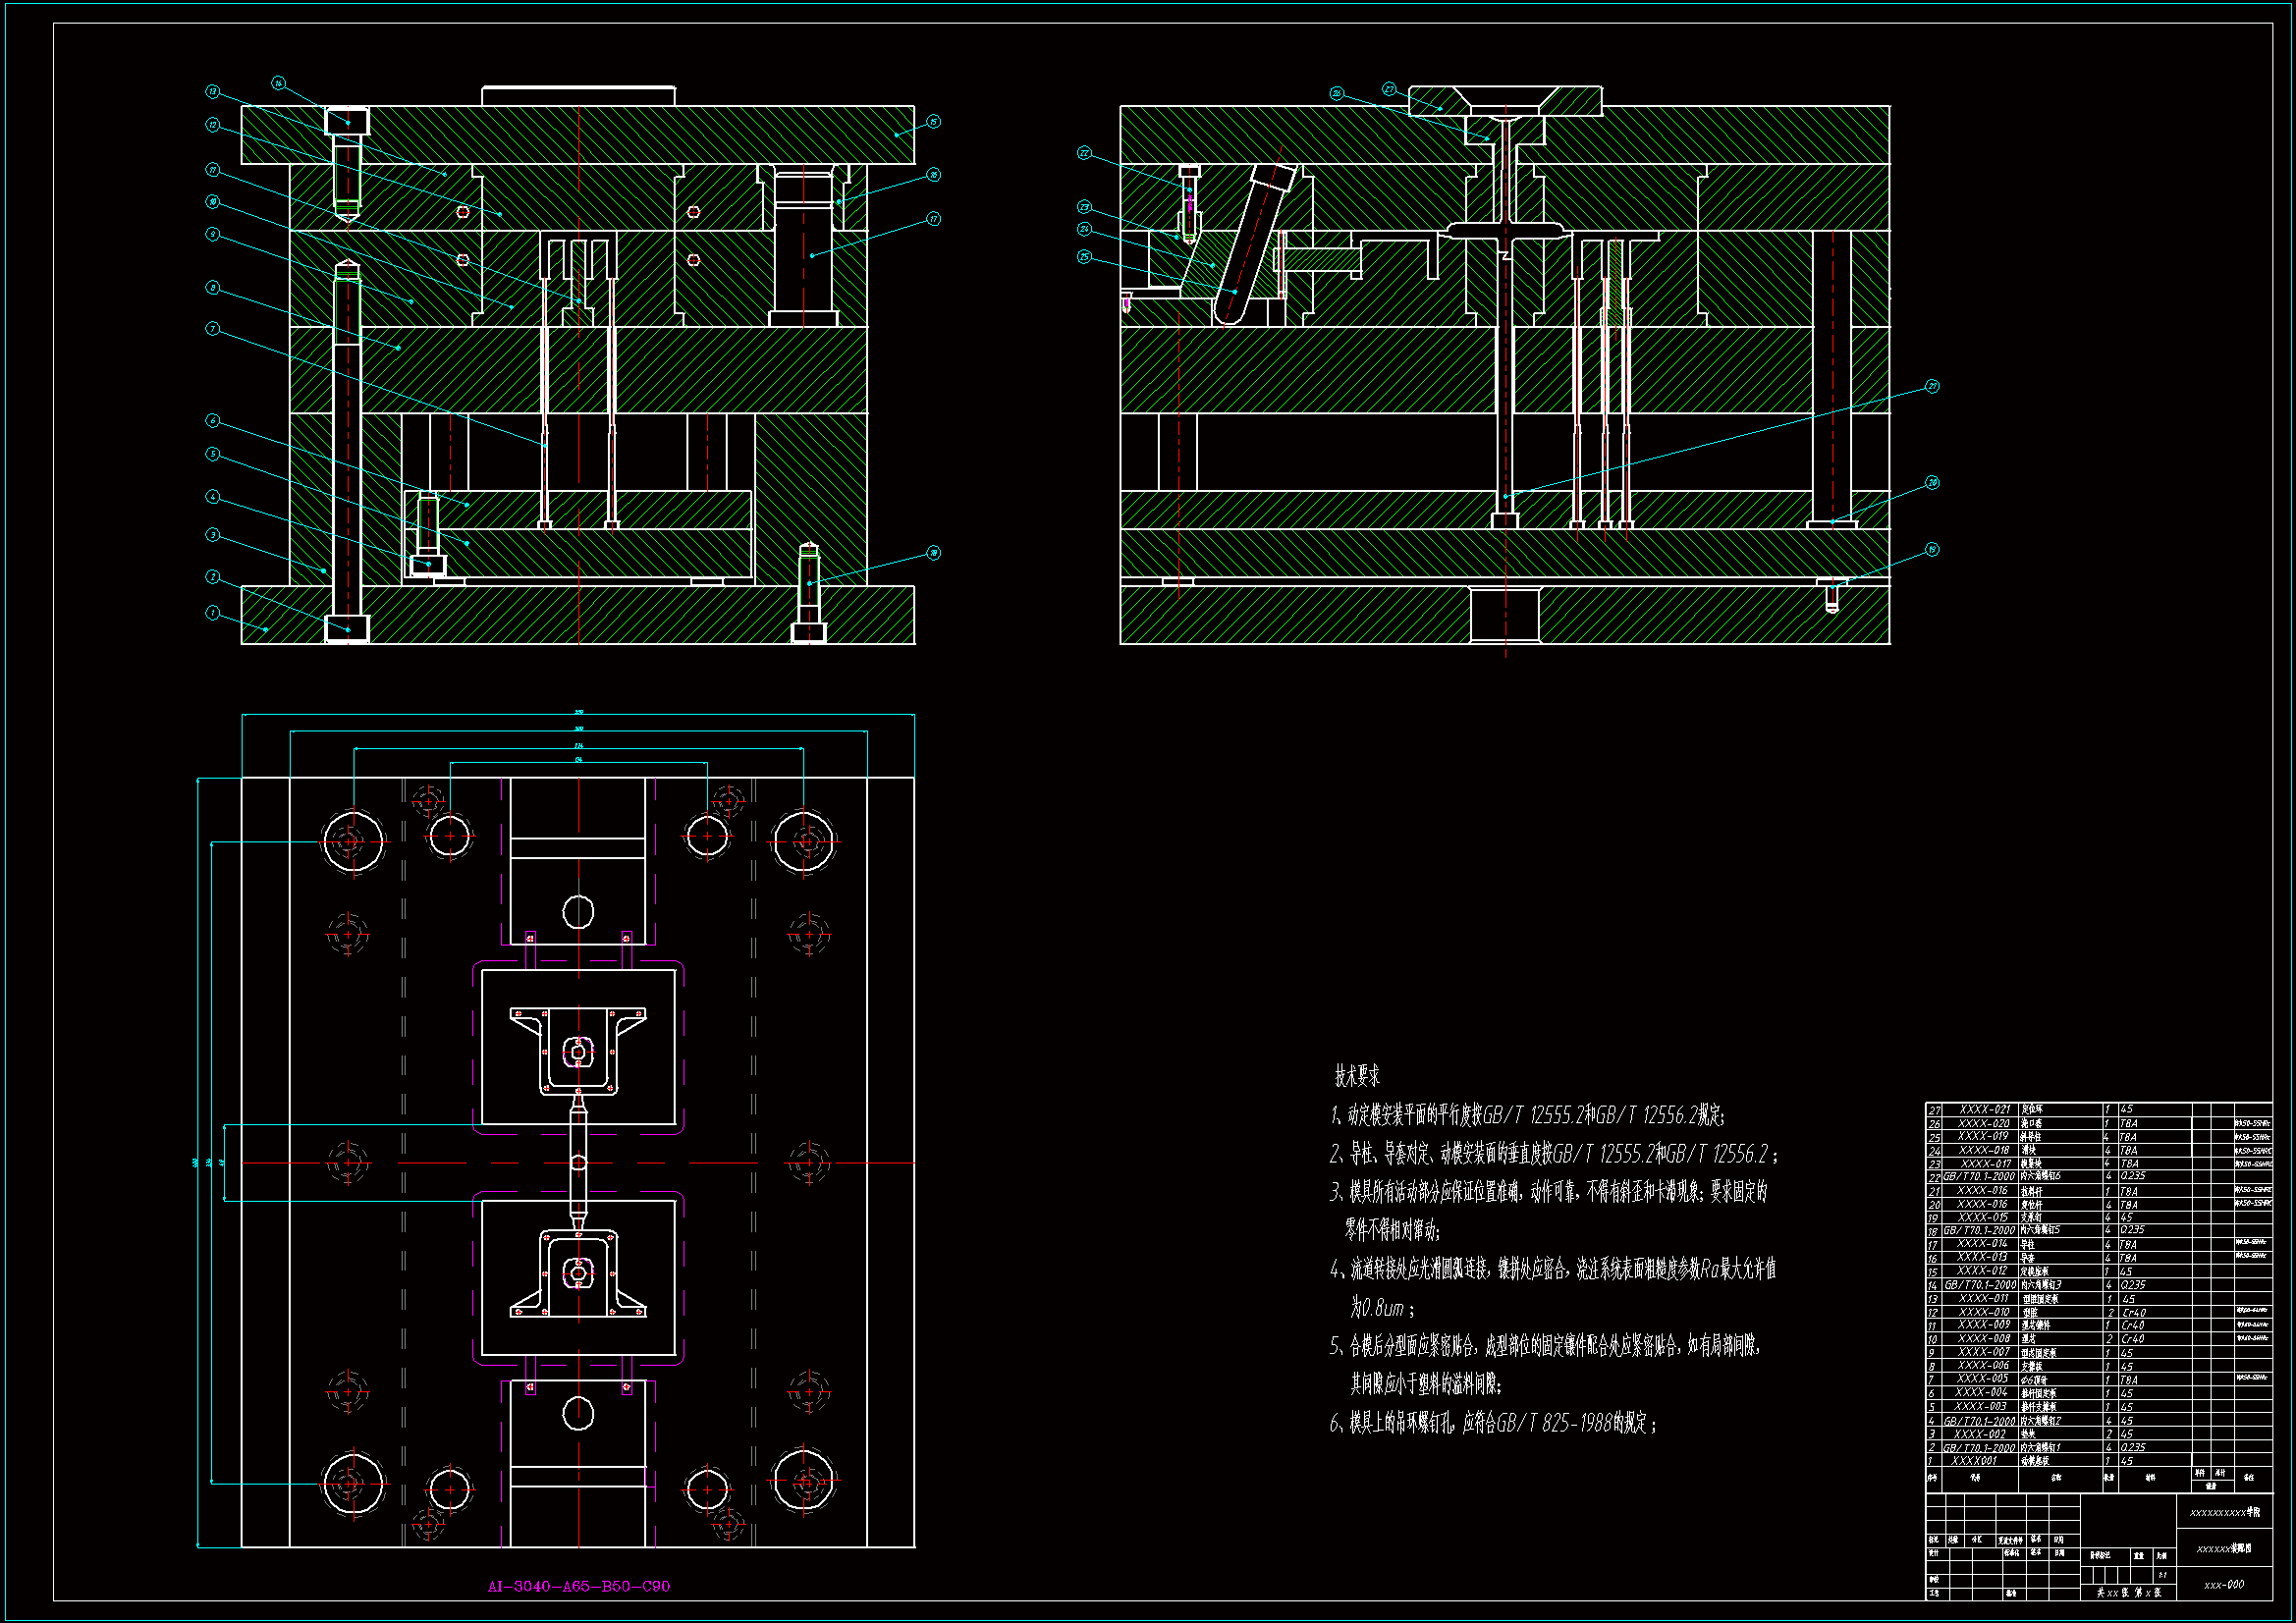2296x1623 pixels.
Task: Click part balloon number 7
Action: point(212,329)
